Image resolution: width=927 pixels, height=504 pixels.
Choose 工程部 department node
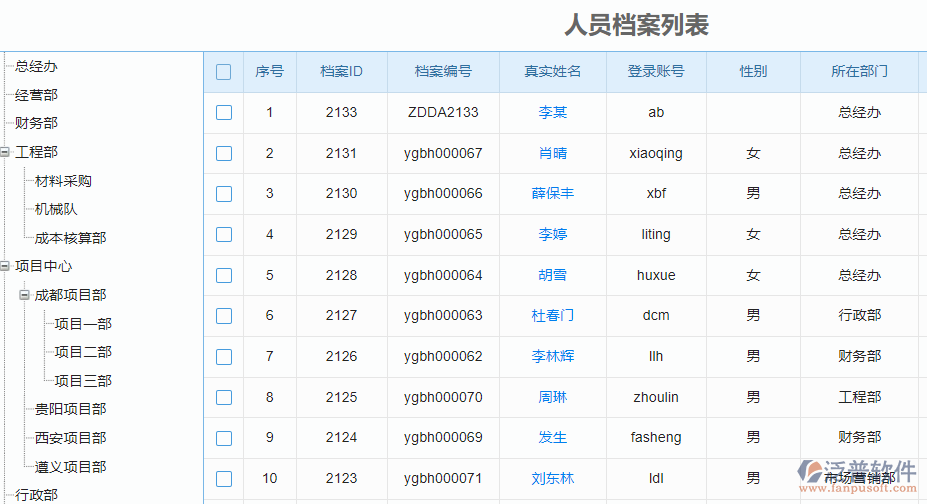(x=36, y=152)
